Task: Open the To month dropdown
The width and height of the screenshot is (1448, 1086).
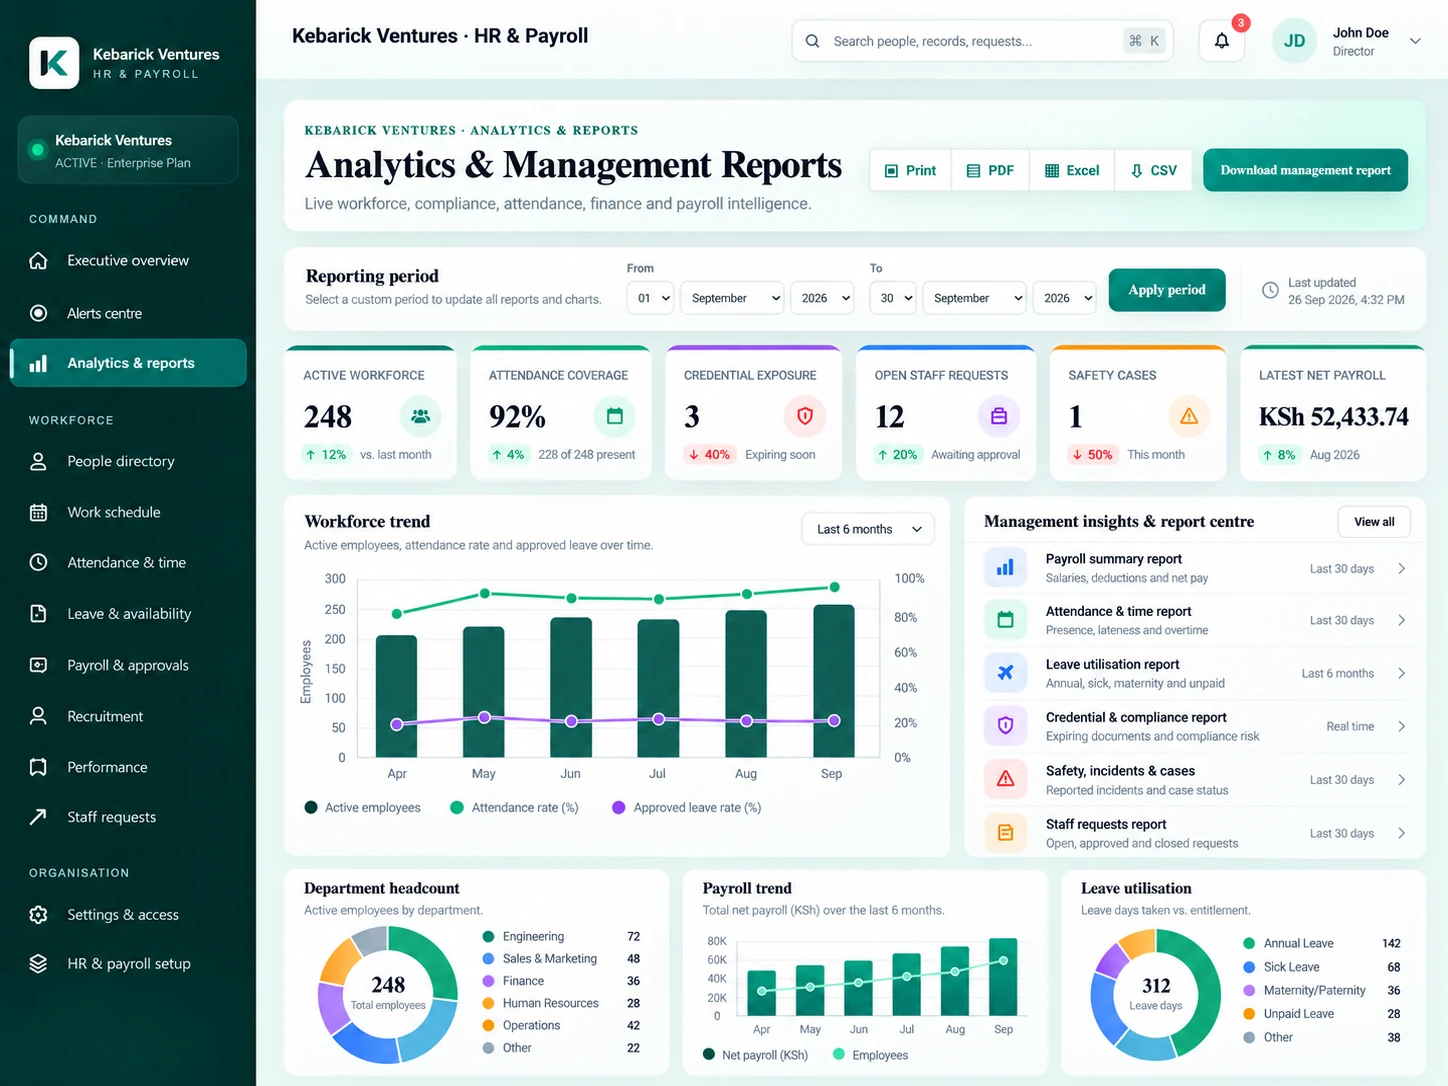Action: tap(974, 298)
